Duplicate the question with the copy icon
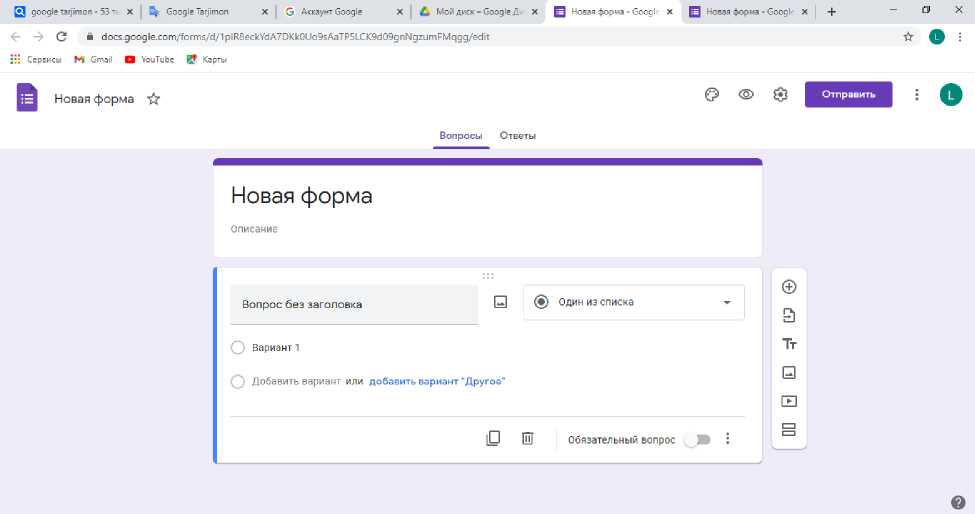Screen dimensions: 975x514 pos(493,438)
